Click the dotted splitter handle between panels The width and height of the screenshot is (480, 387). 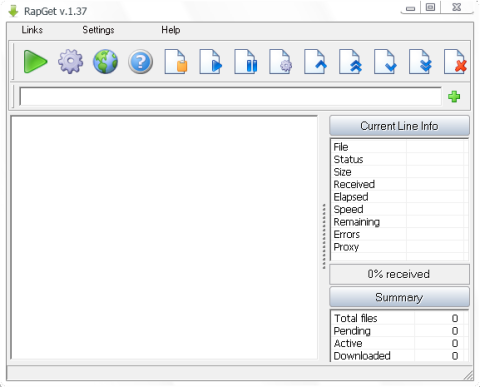(324, 237)
